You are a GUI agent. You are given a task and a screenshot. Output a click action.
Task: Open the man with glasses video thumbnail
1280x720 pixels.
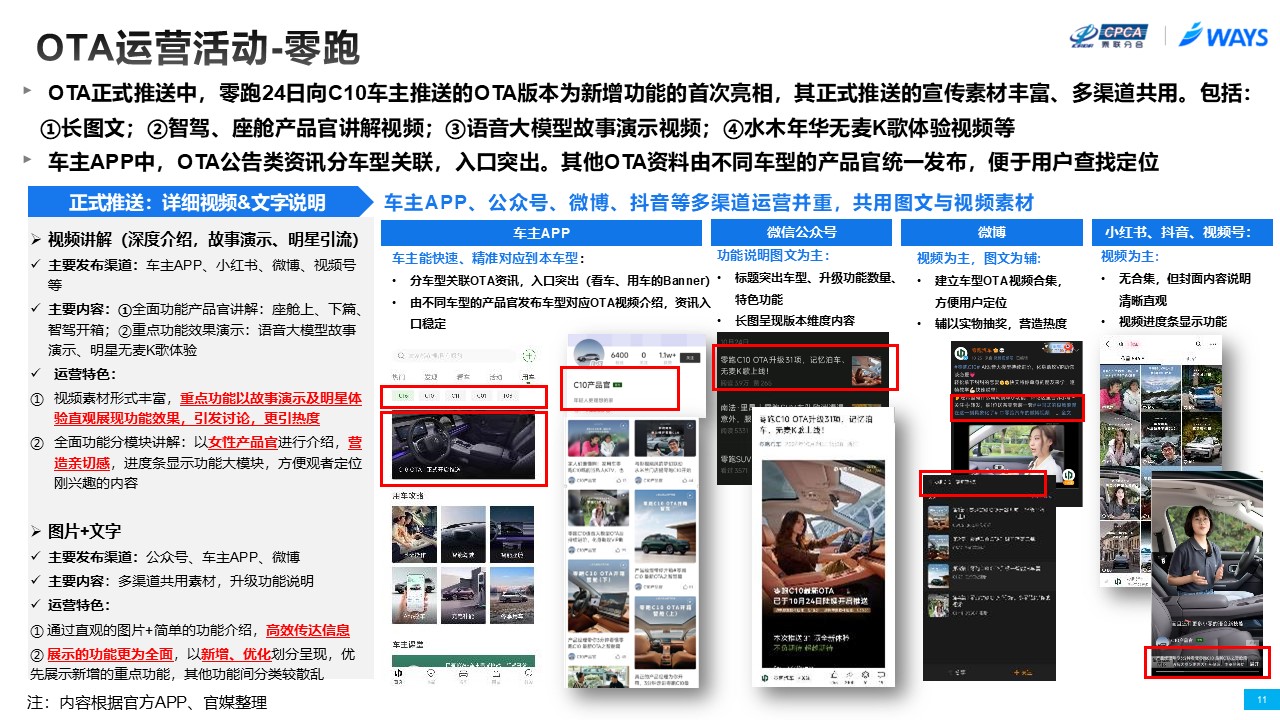coord(1161,439)
